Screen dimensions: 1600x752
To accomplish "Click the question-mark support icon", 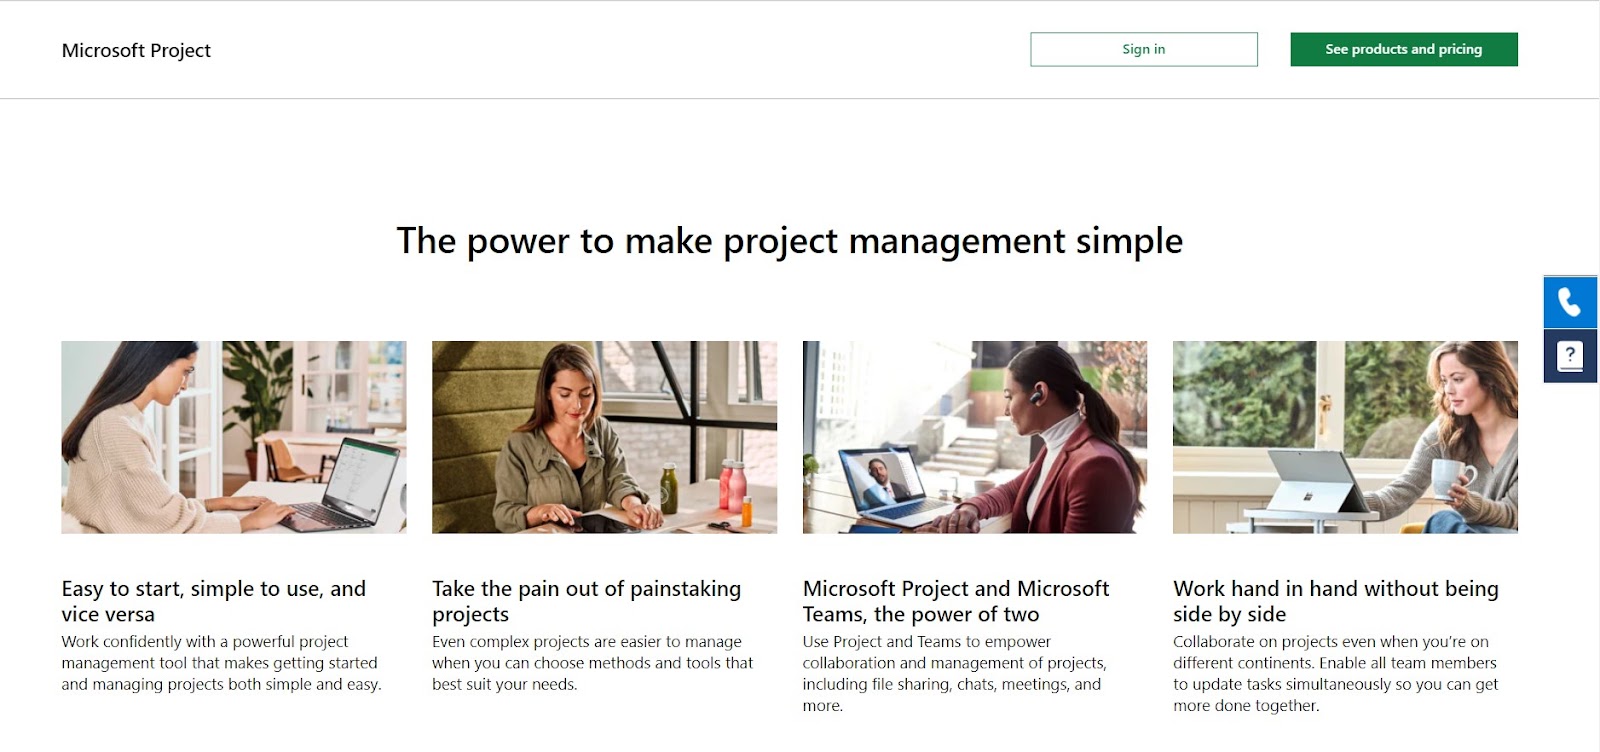I will [1569, 355].
